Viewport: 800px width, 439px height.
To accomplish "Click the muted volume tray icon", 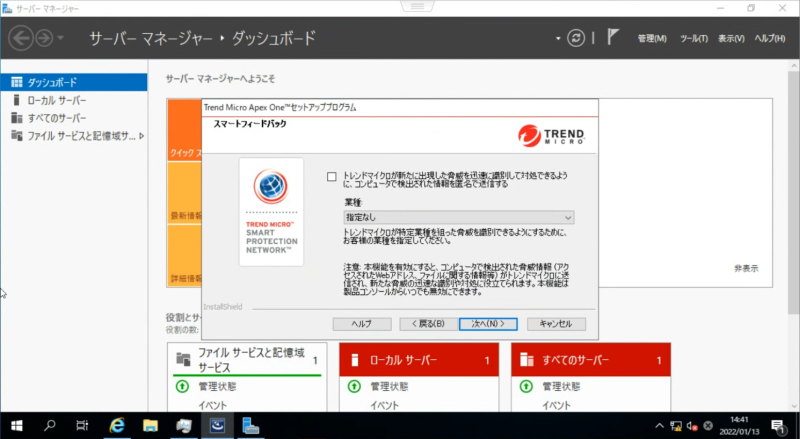I will pos(692,426).
